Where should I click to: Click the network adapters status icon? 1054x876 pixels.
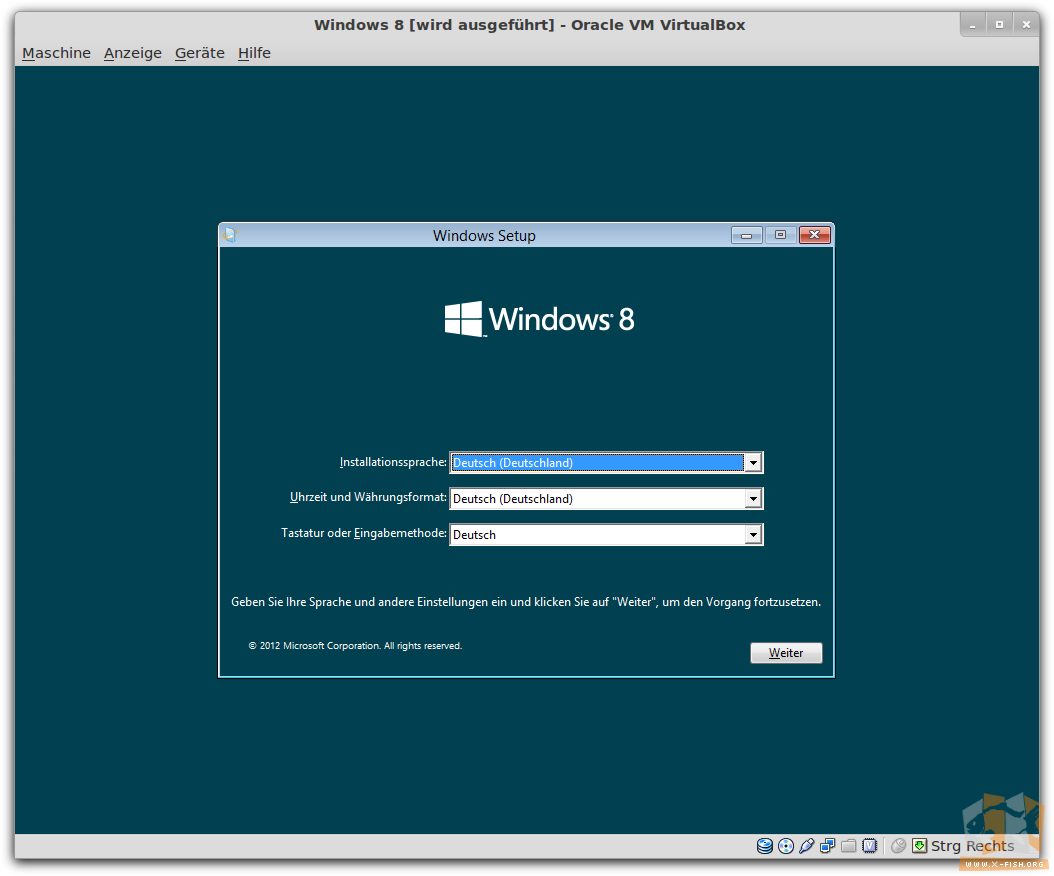[827, 846]
